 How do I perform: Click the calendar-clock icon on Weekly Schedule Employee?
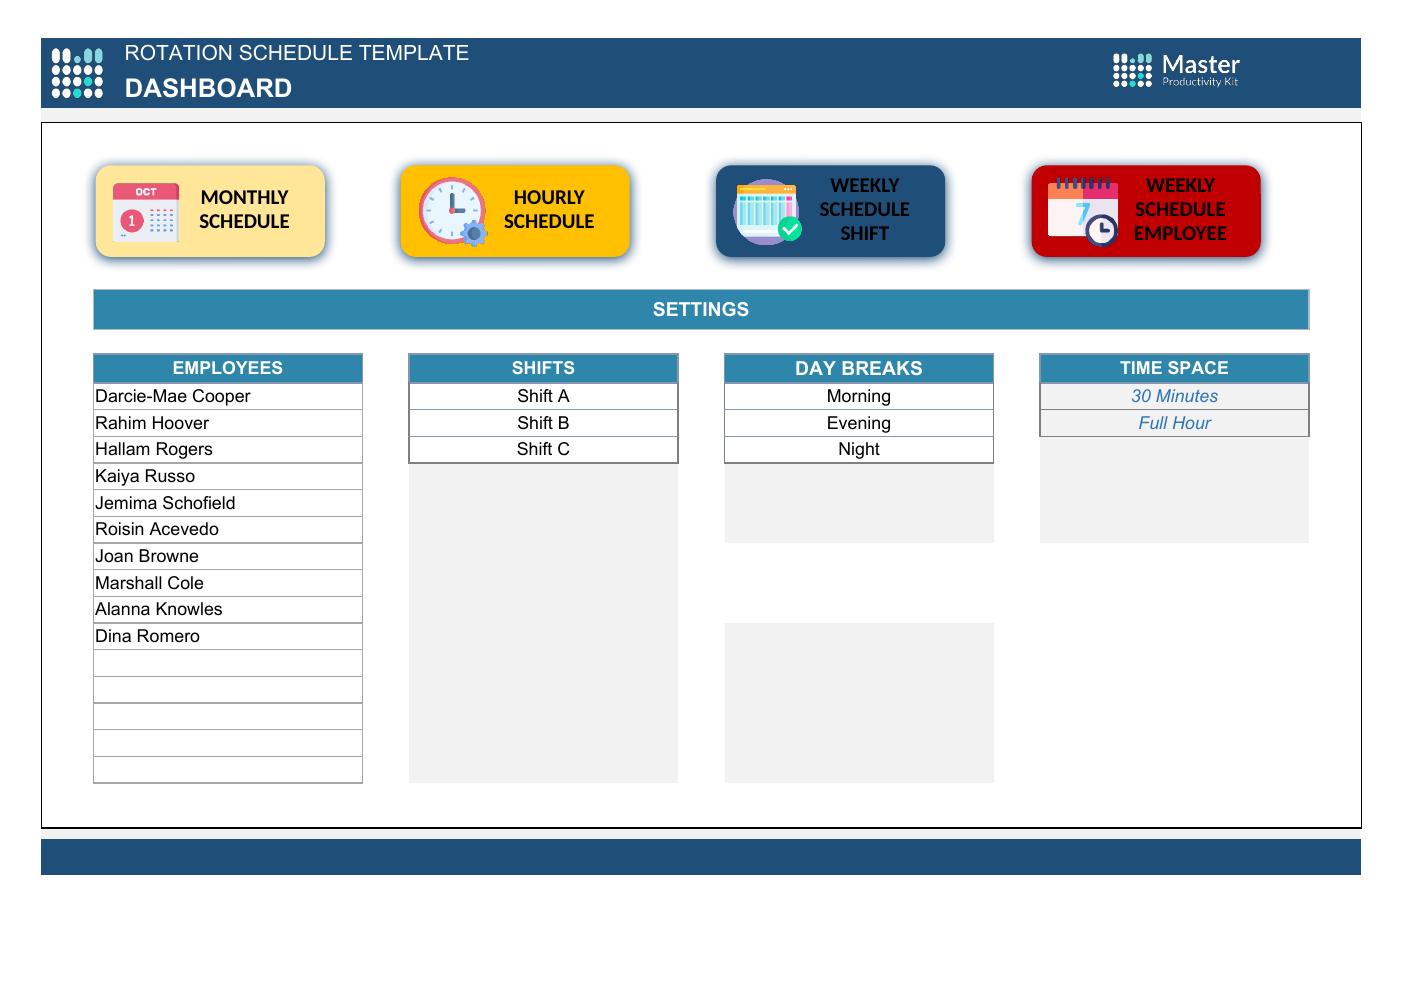pyautogui.click(x=1083, y=211)
